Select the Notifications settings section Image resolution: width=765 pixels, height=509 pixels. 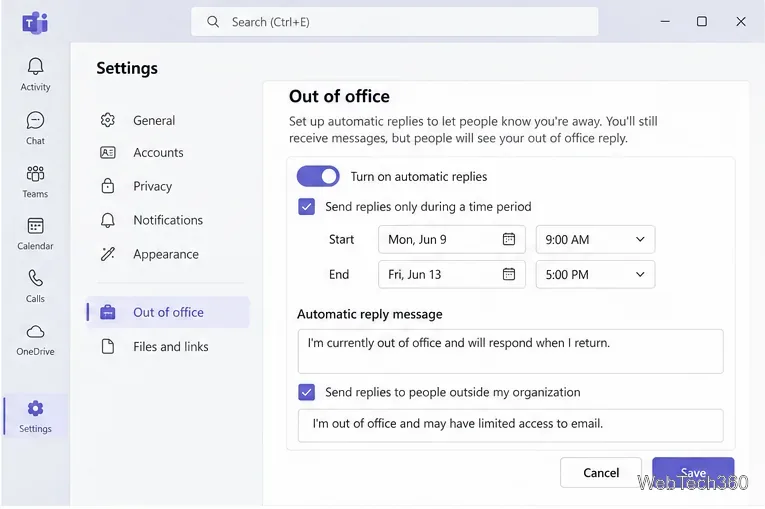pos(168,220)
